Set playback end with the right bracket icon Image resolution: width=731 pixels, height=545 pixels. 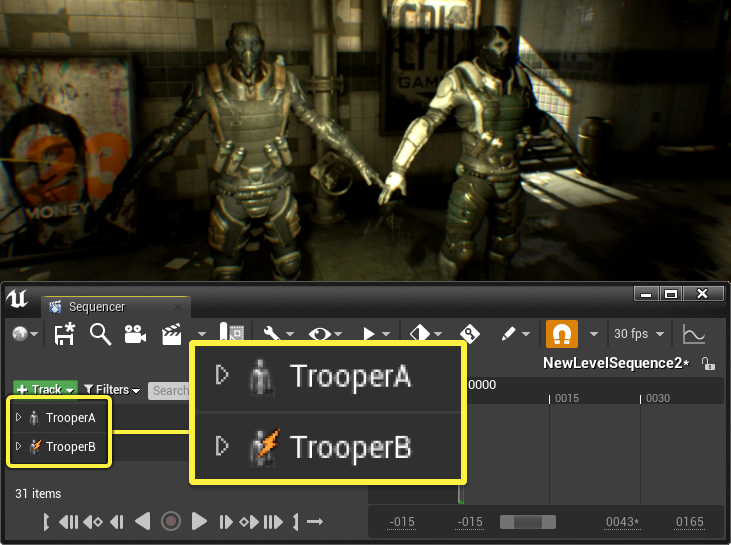pyautogui.click(x=295, y=522)
